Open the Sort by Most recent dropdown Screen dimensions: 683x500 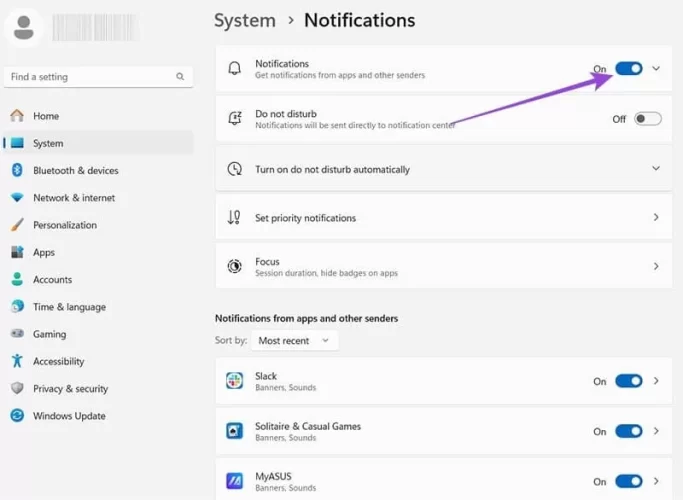click(294, 341)
